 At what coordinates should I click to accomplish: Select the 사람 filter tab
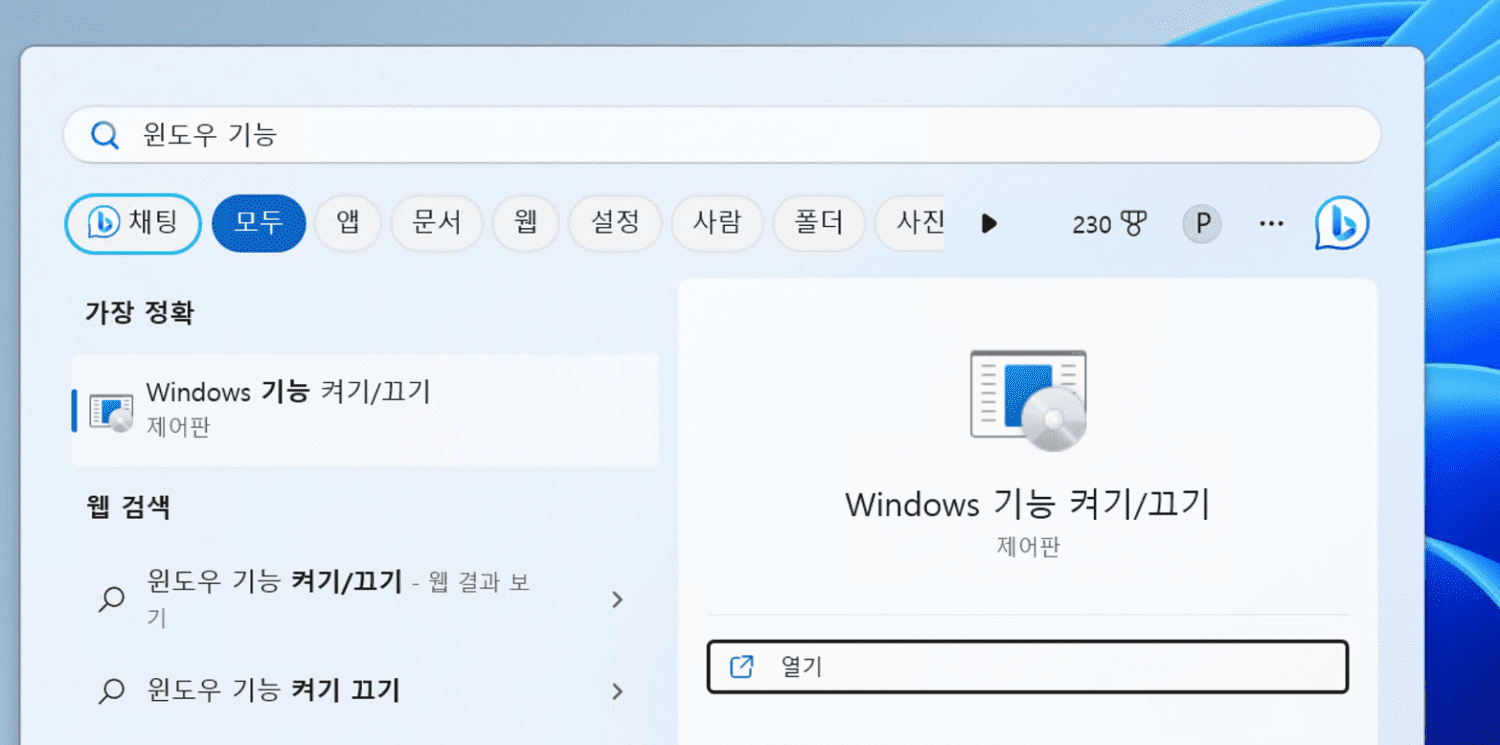click(717, 222)
